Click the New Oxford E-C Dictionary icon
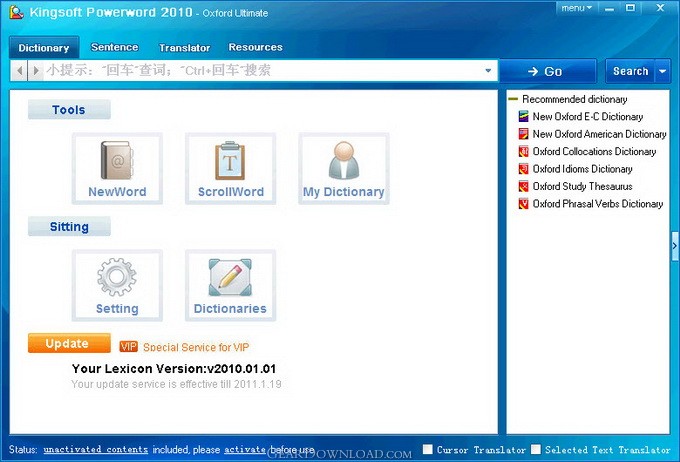This screenshot has width=680, height=462. [524, 116]
